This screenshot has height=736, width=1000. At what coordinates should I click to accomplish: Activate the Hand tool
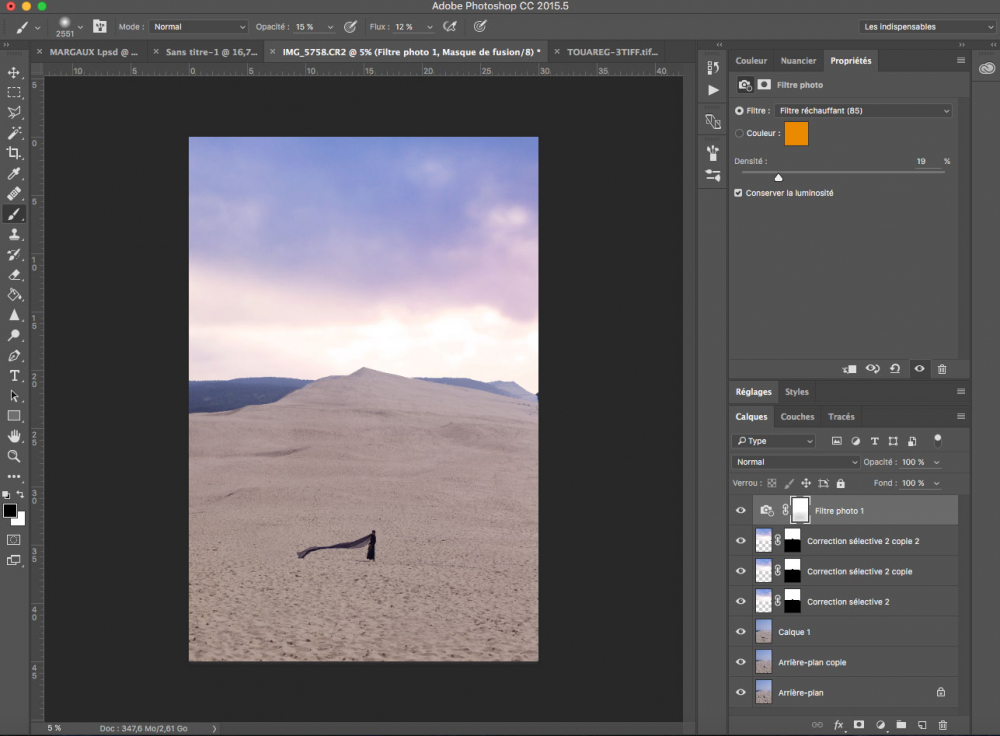pos(14,436)
